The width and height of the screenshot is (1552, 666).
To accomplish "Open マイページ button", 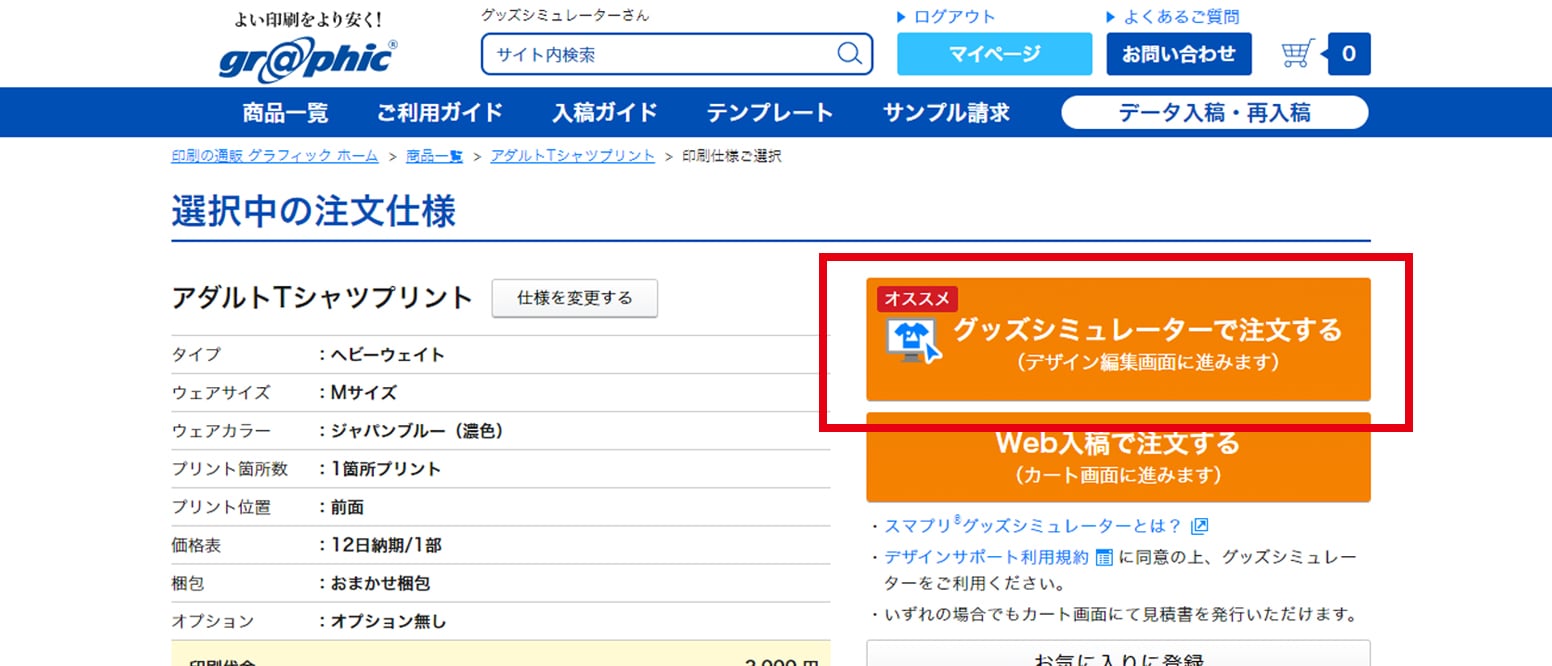I will (994, 54).
